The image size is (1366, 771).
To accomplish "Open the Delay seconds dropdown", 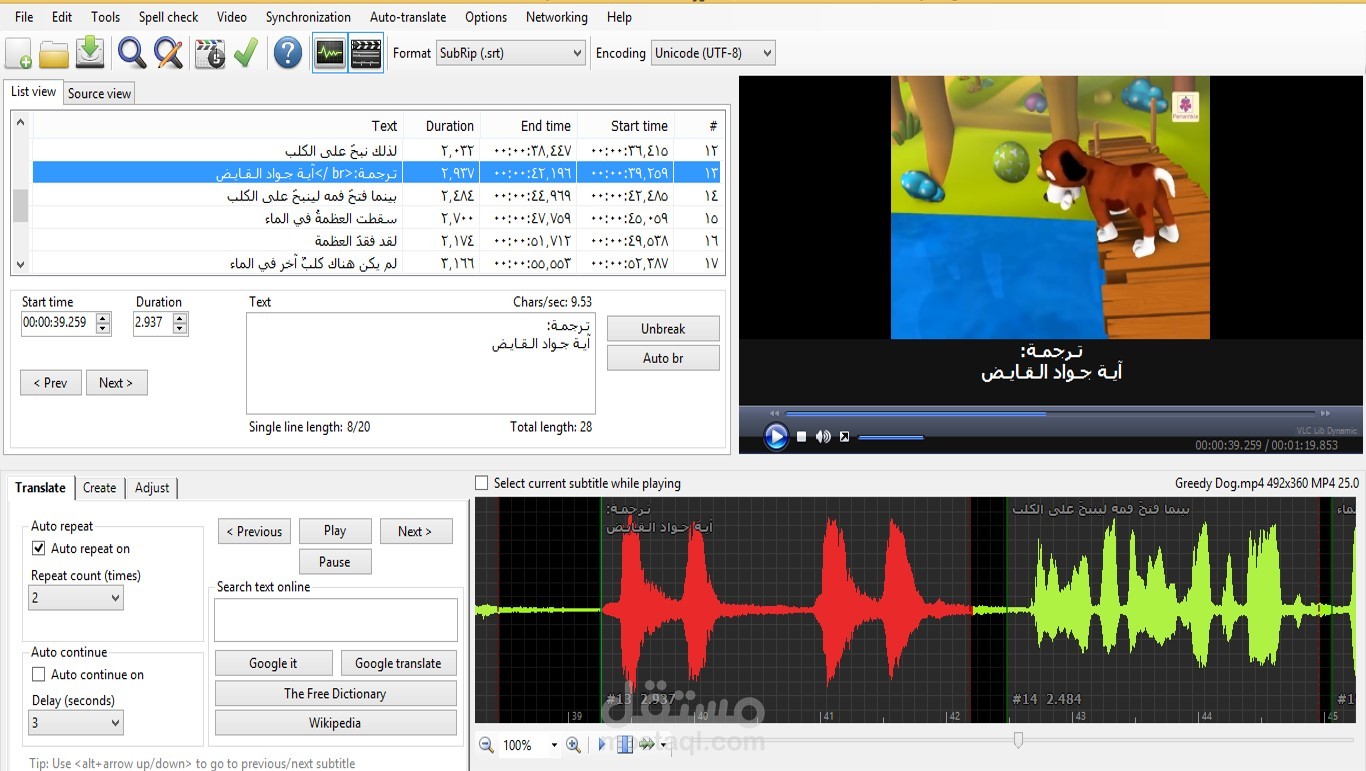I will coord(76,723).
